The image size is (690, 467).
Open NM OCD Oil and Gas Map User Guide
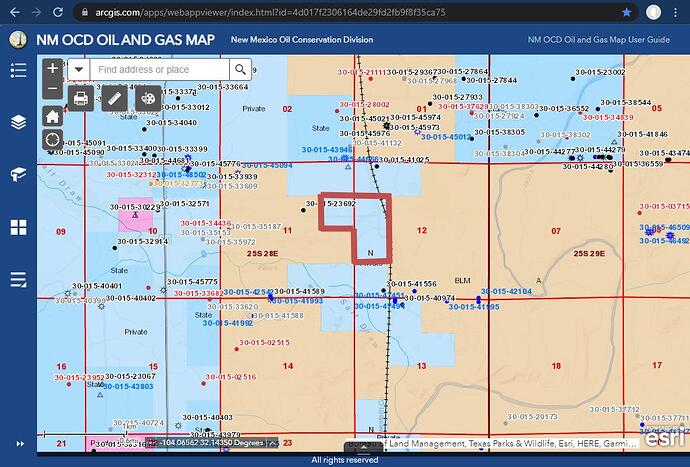coord(599,40)
